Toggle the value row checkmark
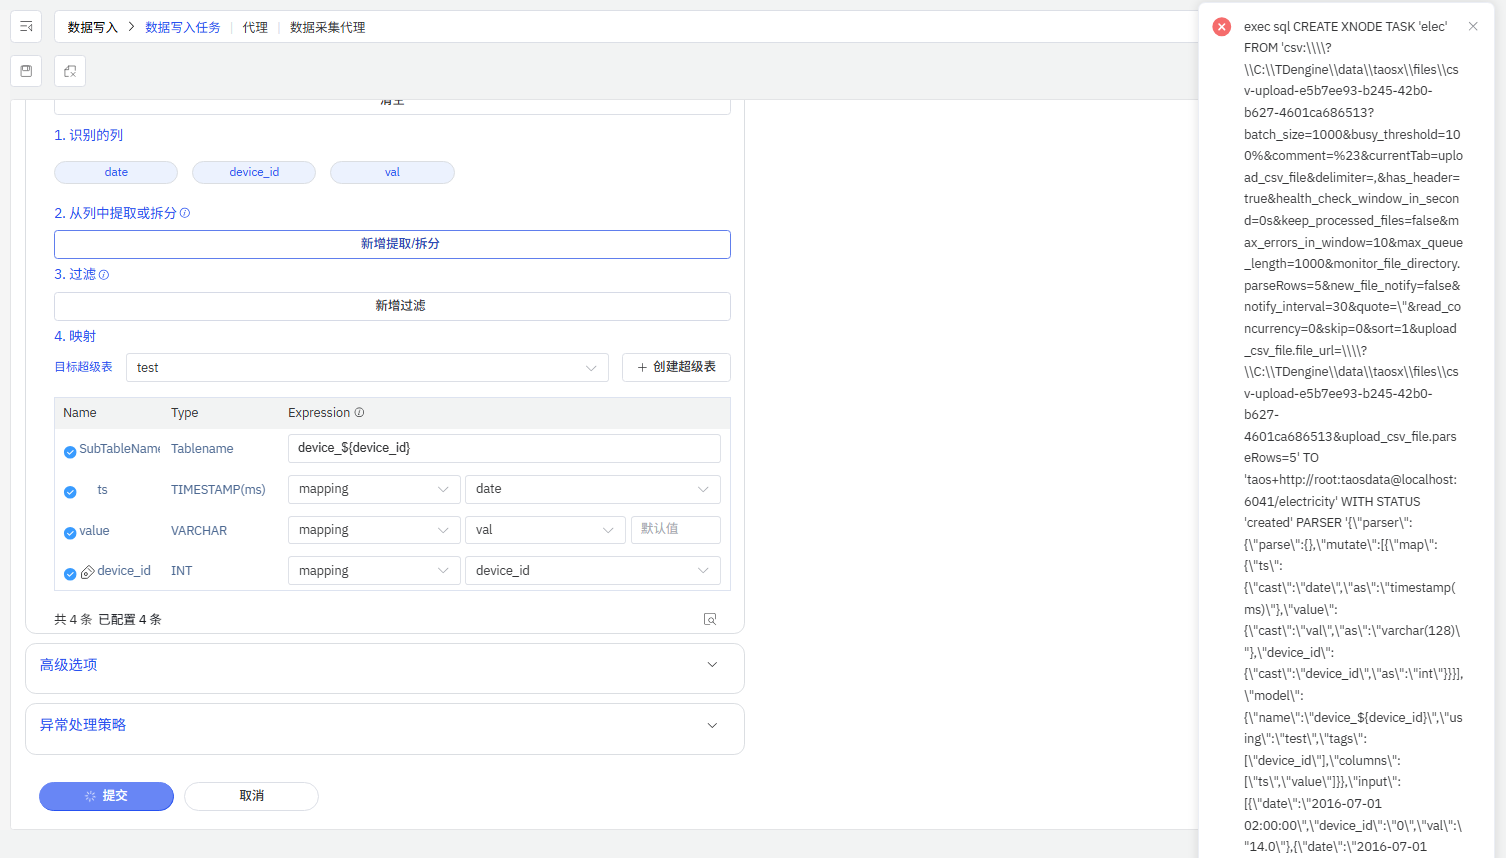This screenshot has width=1506, height=858. [70, 533]
